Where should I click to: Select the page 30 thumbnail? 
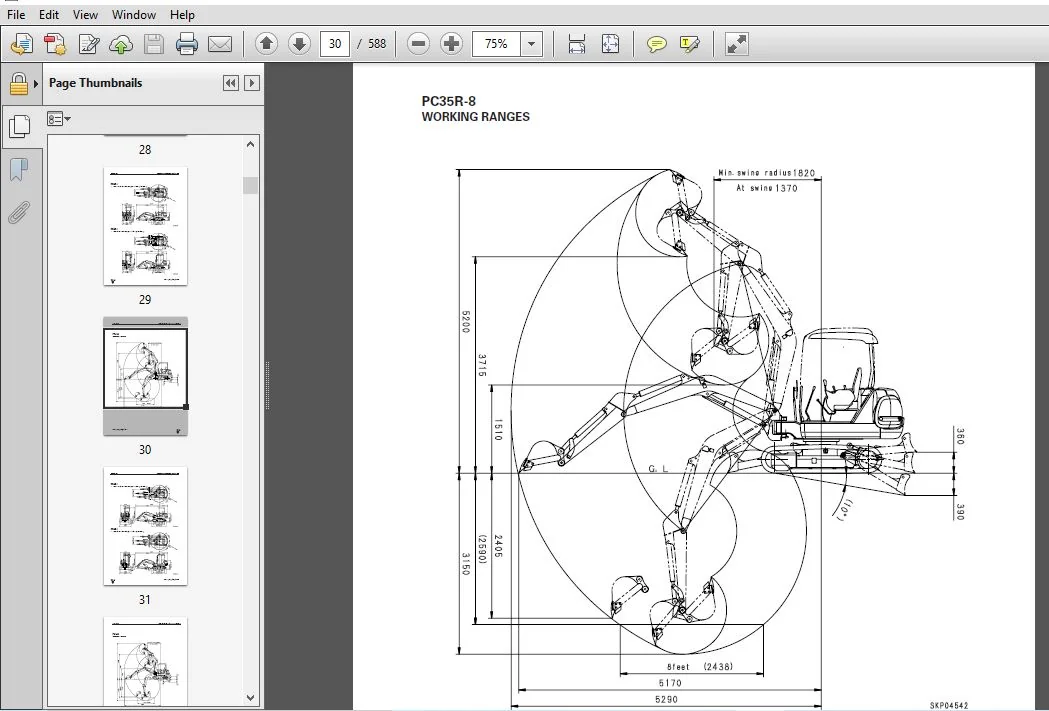point(145,376)
